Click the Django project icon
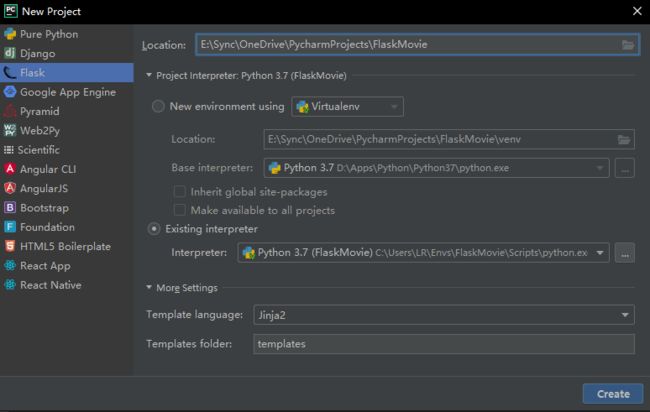Image resolution: width=650 pixels, height=412 pixels. 10,53
